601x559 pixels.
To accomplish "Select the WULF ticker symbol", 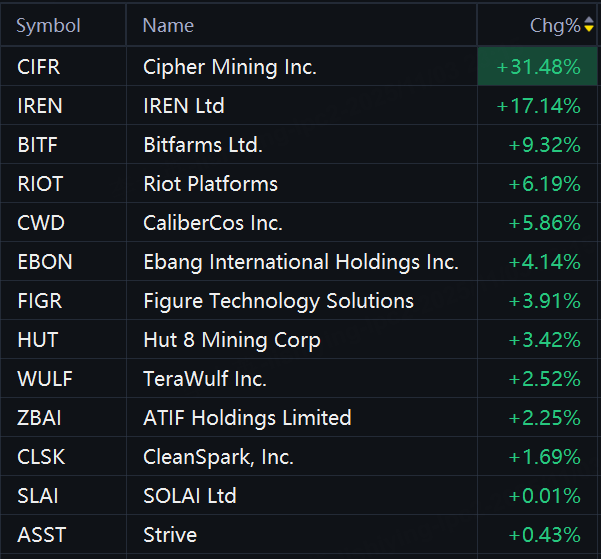I will click(45, 379).
